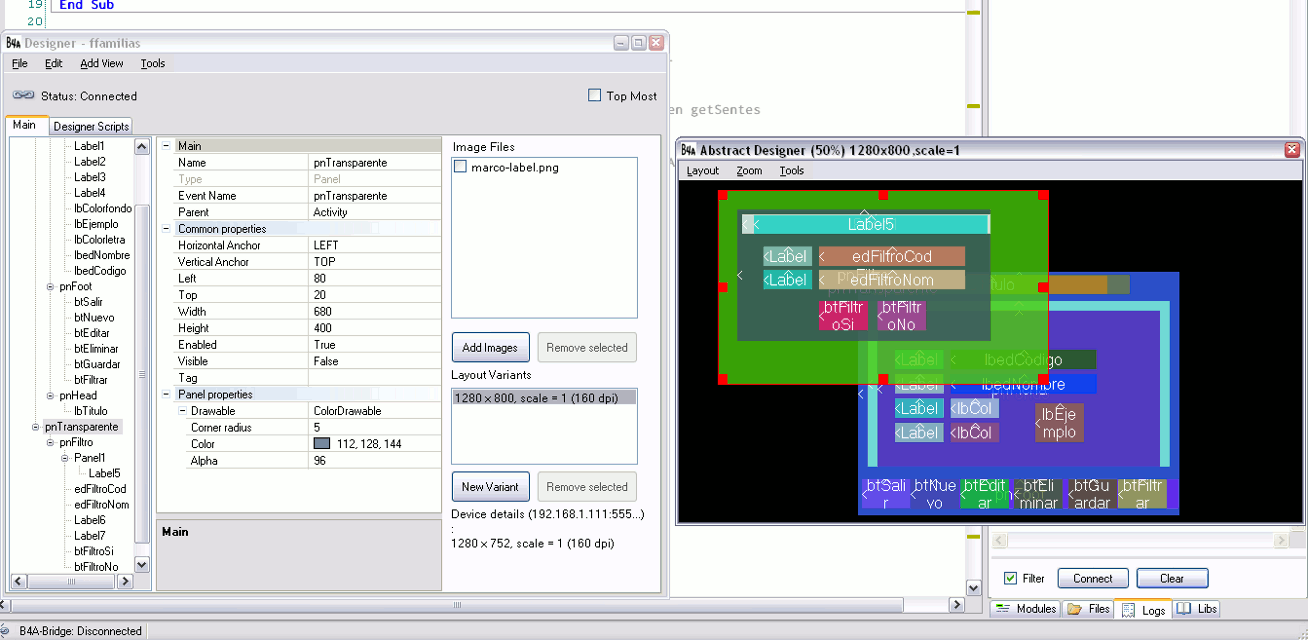Image resolution: width=1308 pixels, height=640 pixels.
Task: Click views tree scroll-right arrow
Action: [x=125, y=581]
